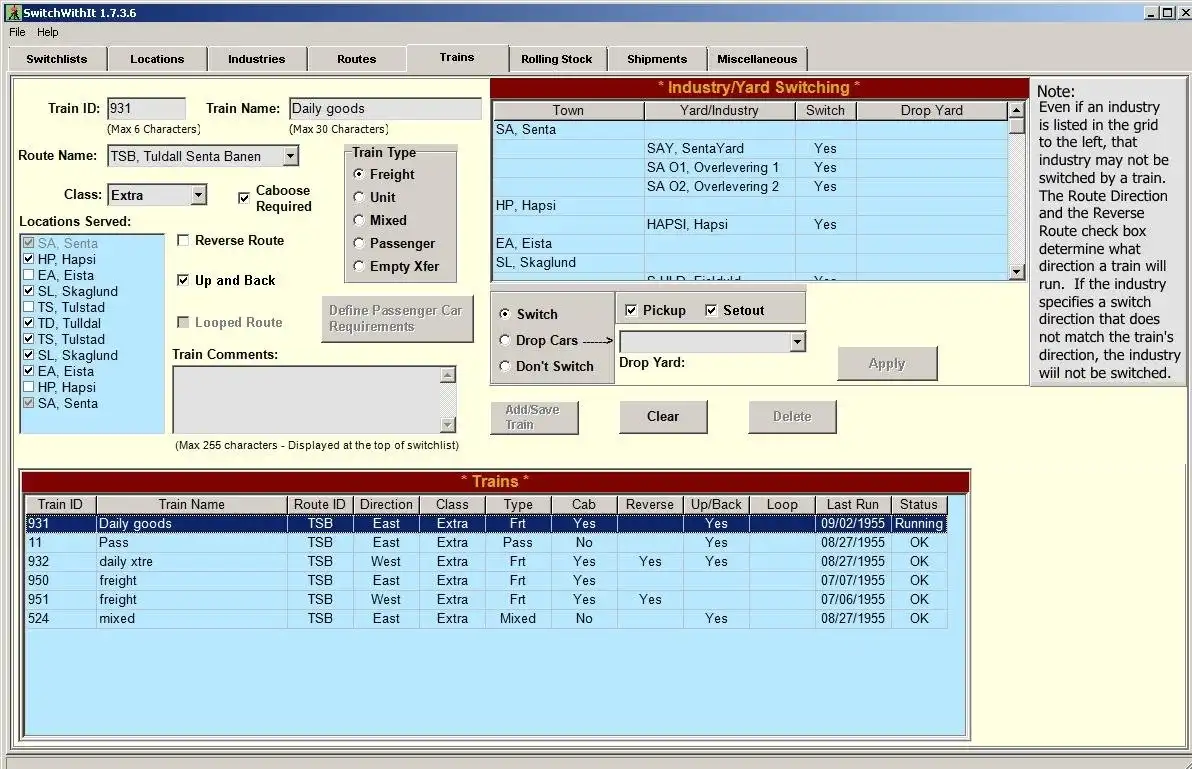This screenshot has width=1192, height=769.
Task: Enable the TS, Tulstad location
Action: [x=28, y=307]
